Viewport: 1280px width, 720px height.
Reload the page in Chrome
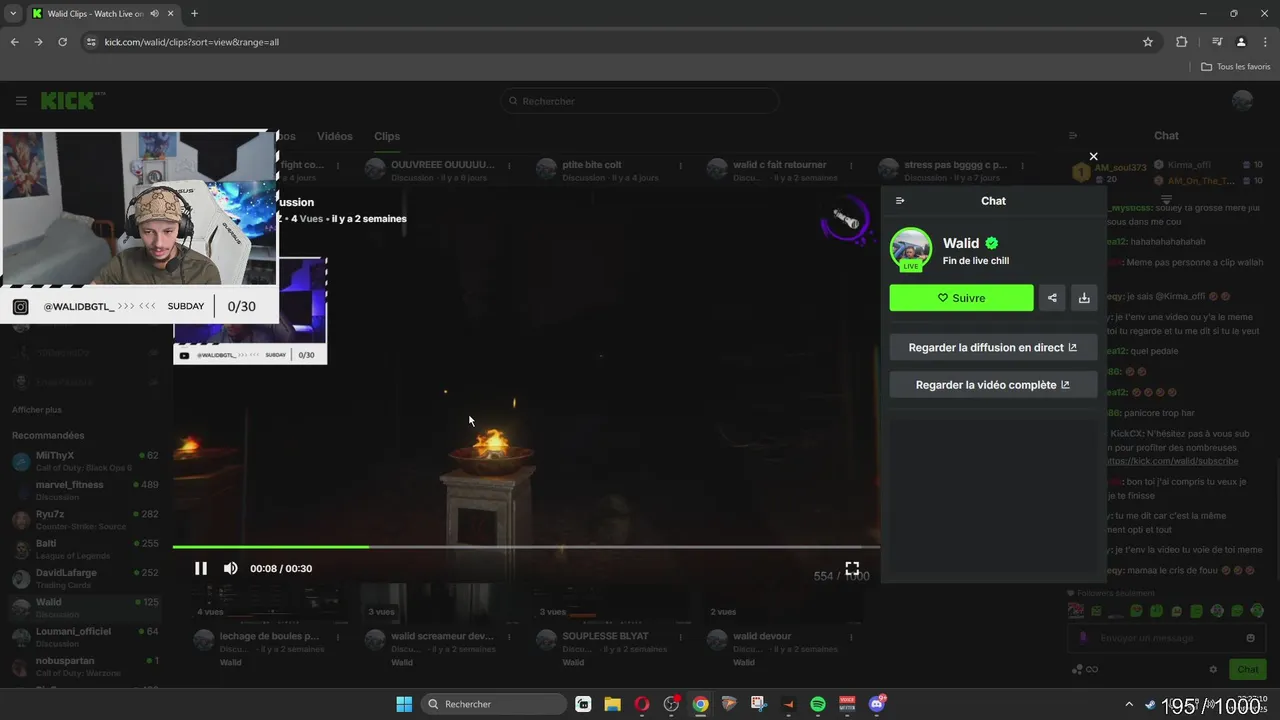coord(62,42)
